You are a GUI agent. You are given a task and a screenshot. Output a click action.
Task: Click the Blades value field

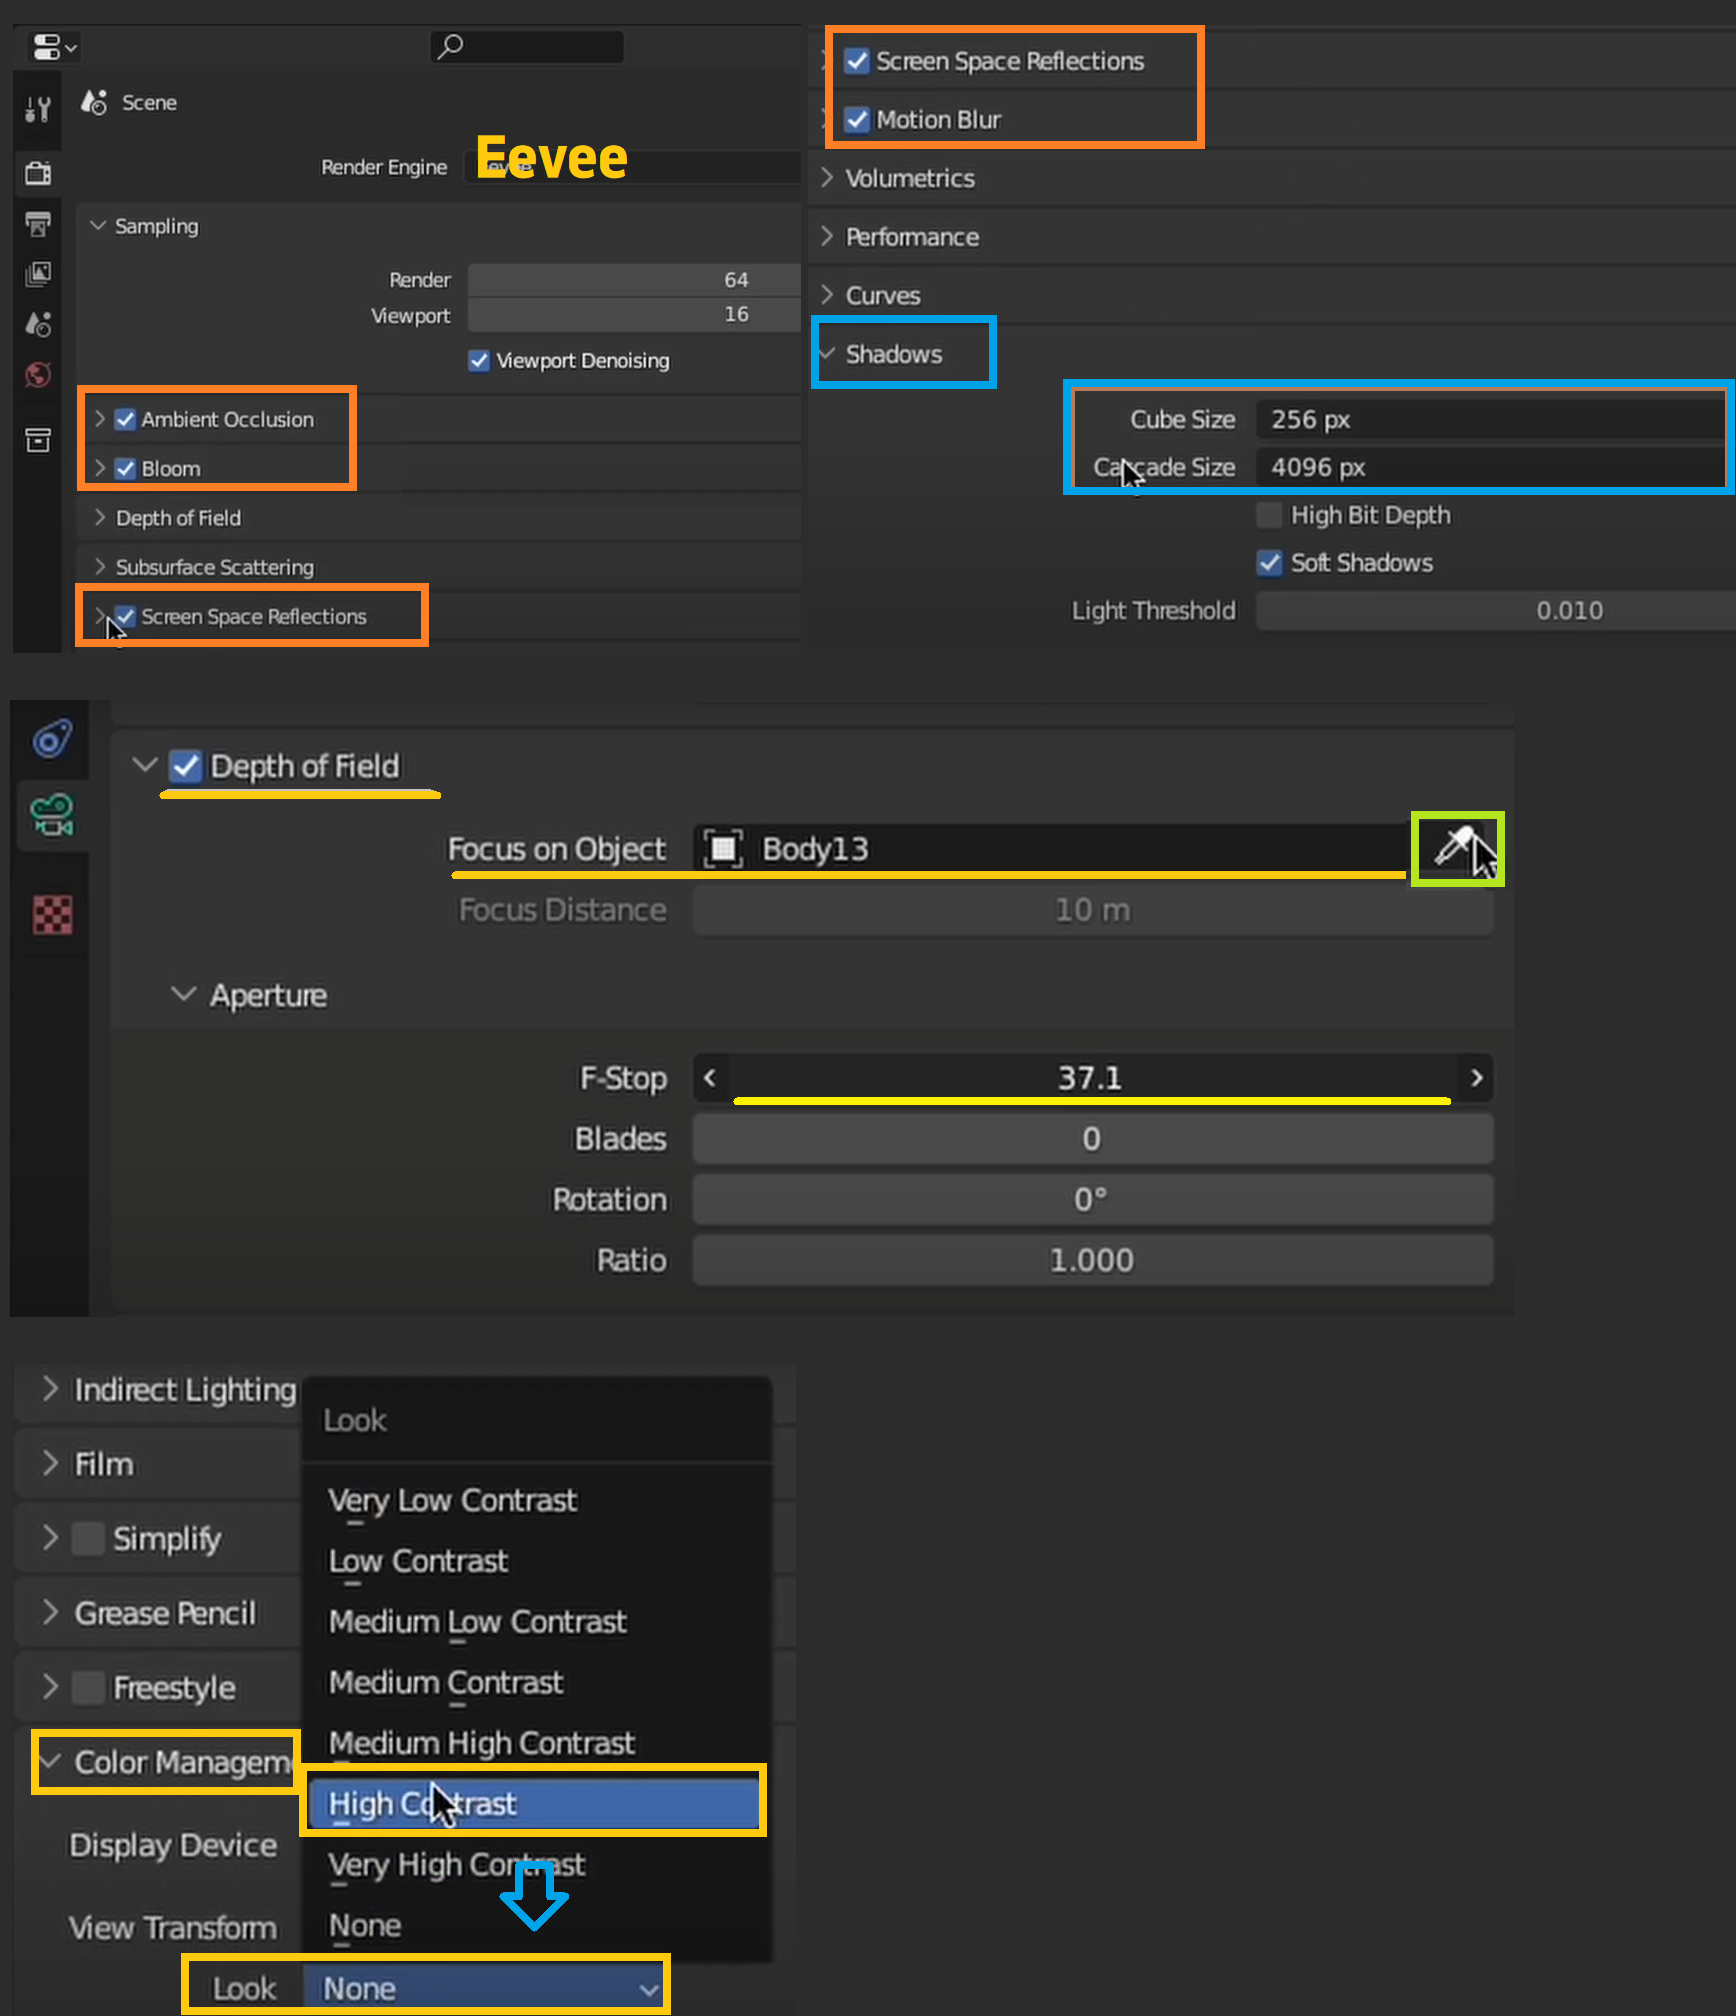click(x=1093, y=1139)
